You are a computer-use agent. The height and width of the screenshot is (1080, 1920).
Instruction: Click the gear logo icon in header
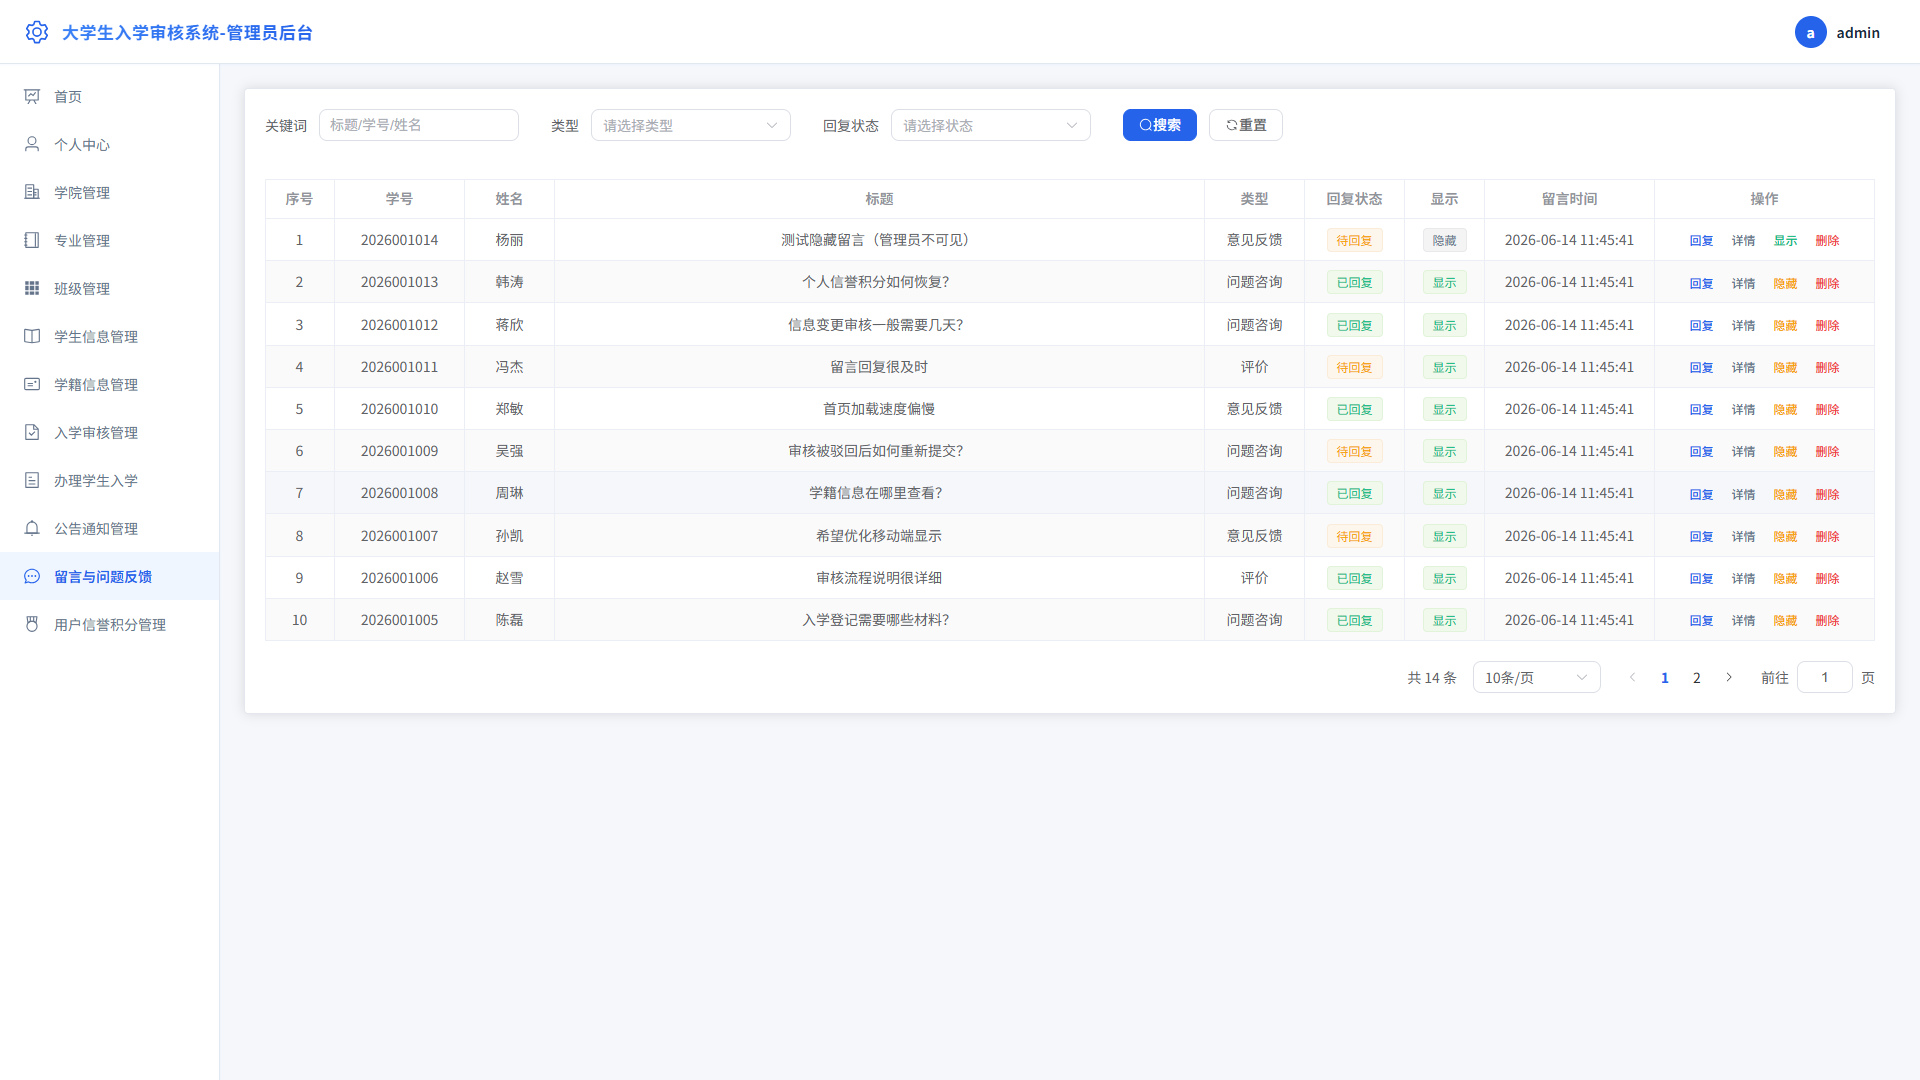click(x=37, y=32)
